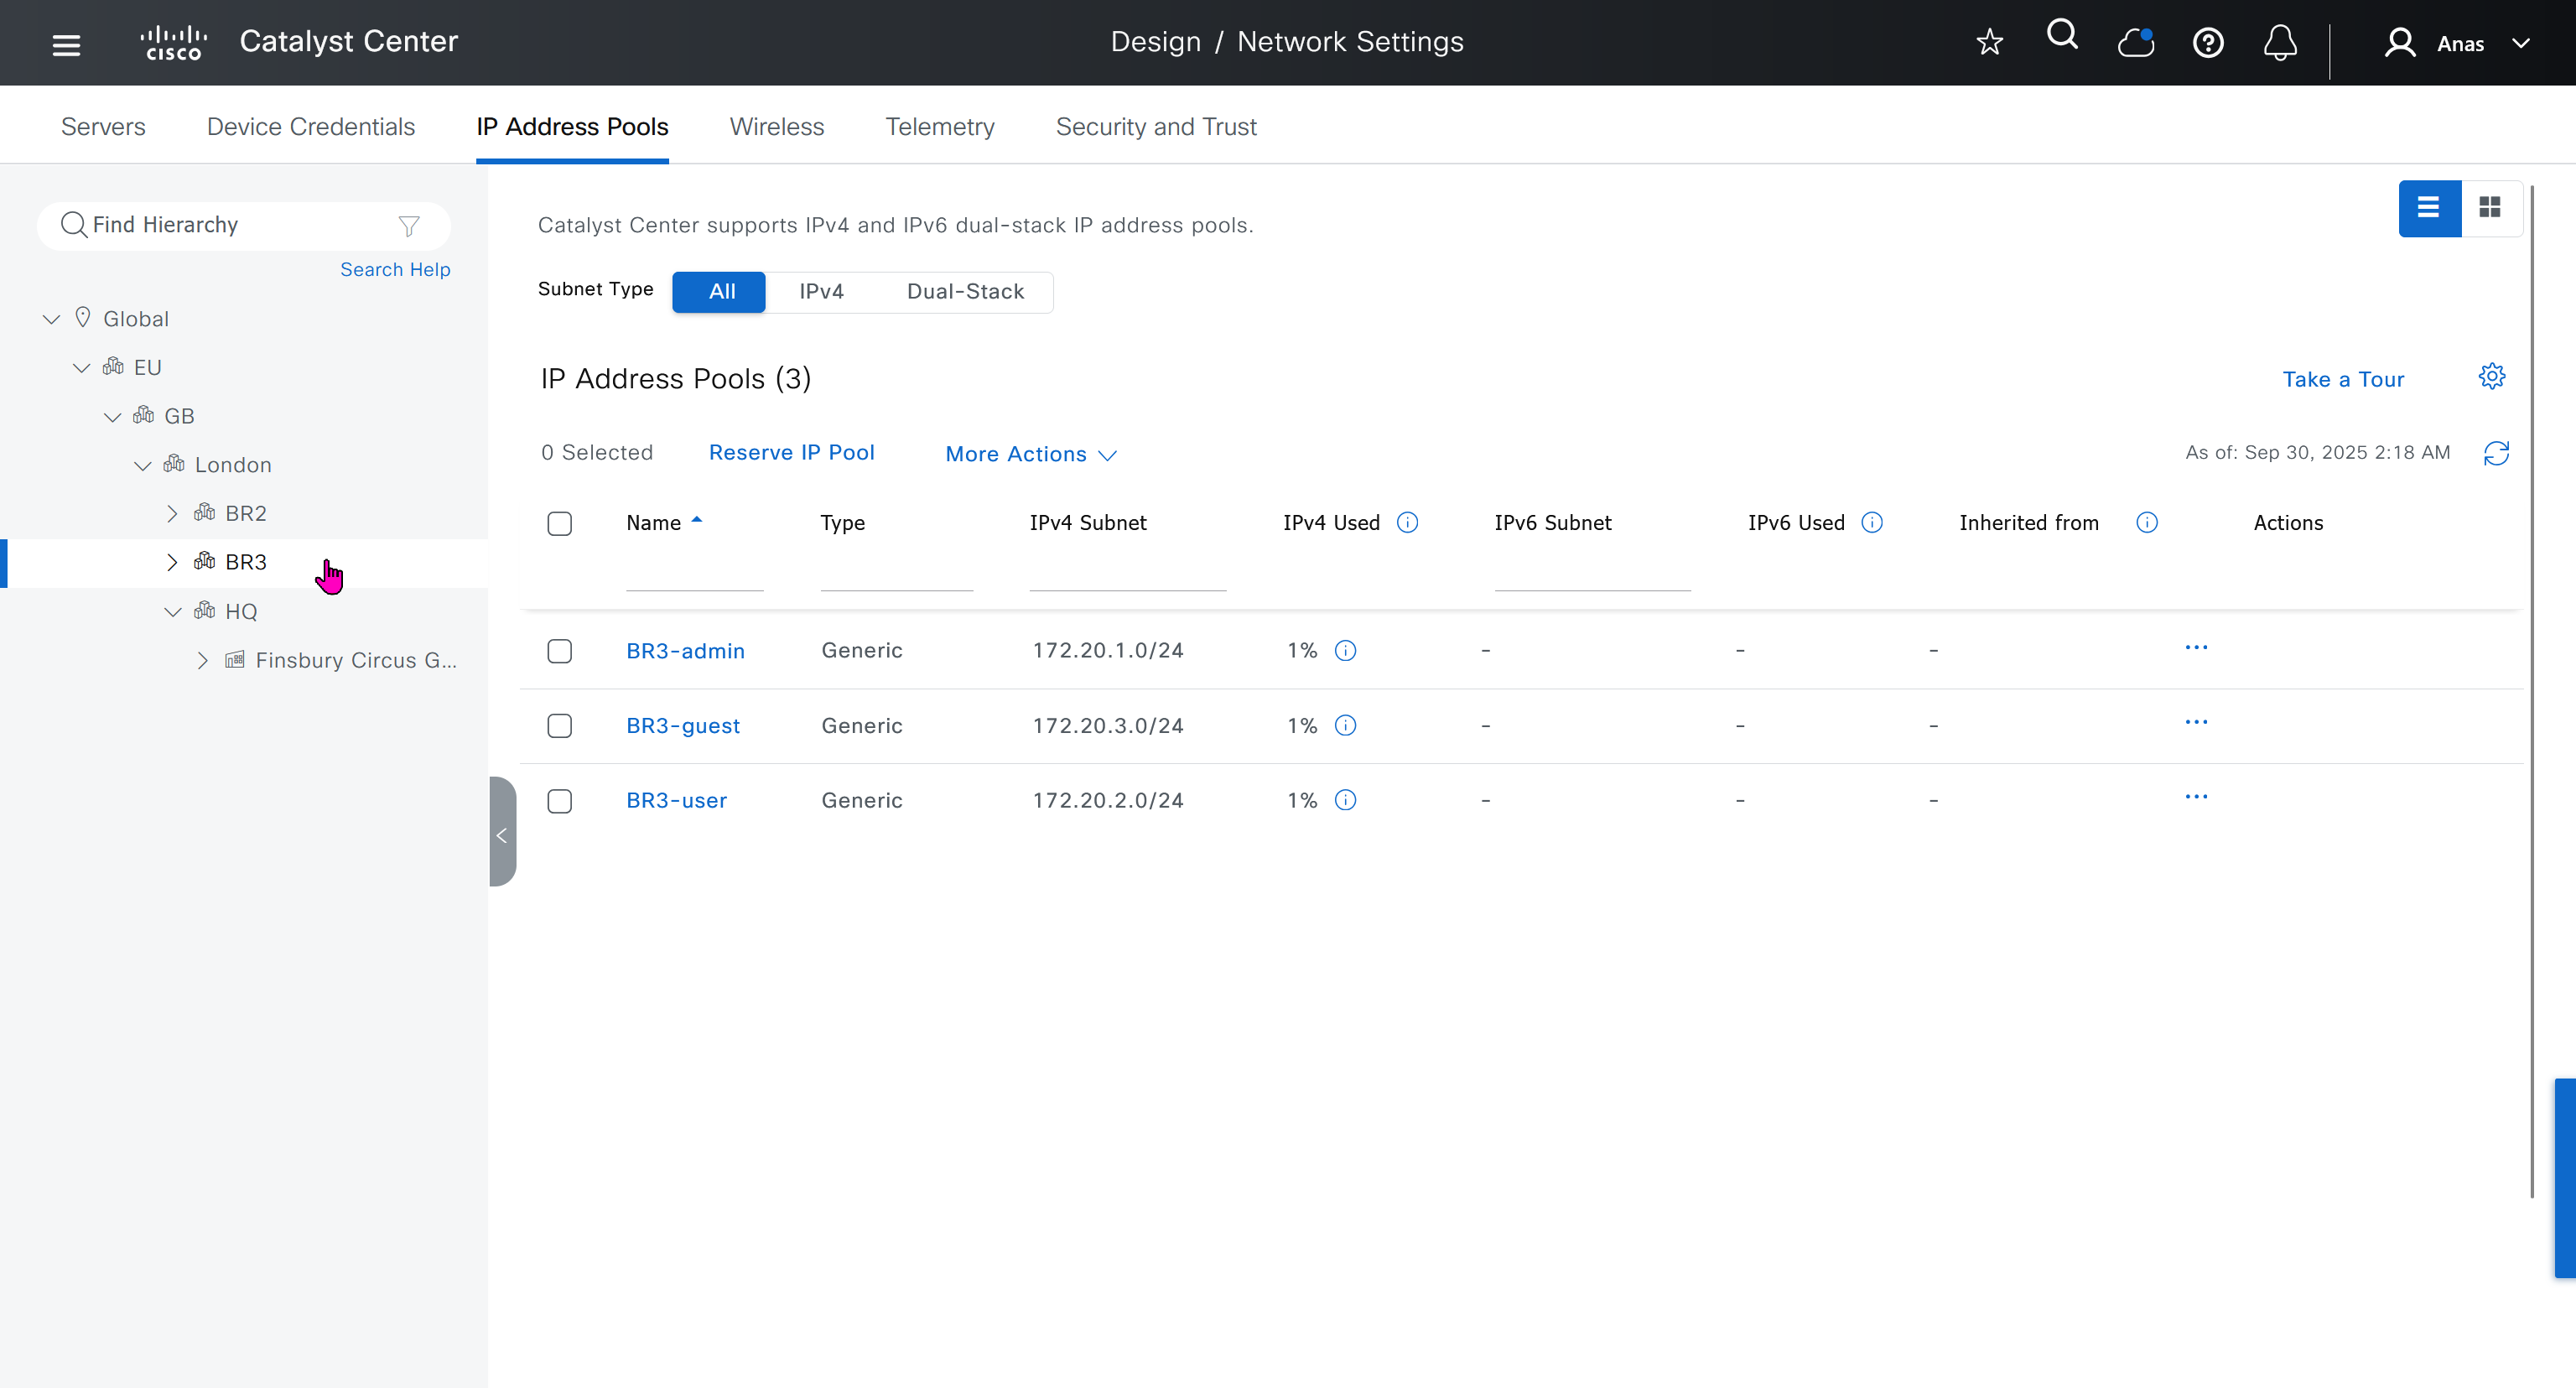Image resolution: width=2576 pixels, height=1388 pixels.
Task: Refresh the IP address pools table
Action: (2496, 453)
